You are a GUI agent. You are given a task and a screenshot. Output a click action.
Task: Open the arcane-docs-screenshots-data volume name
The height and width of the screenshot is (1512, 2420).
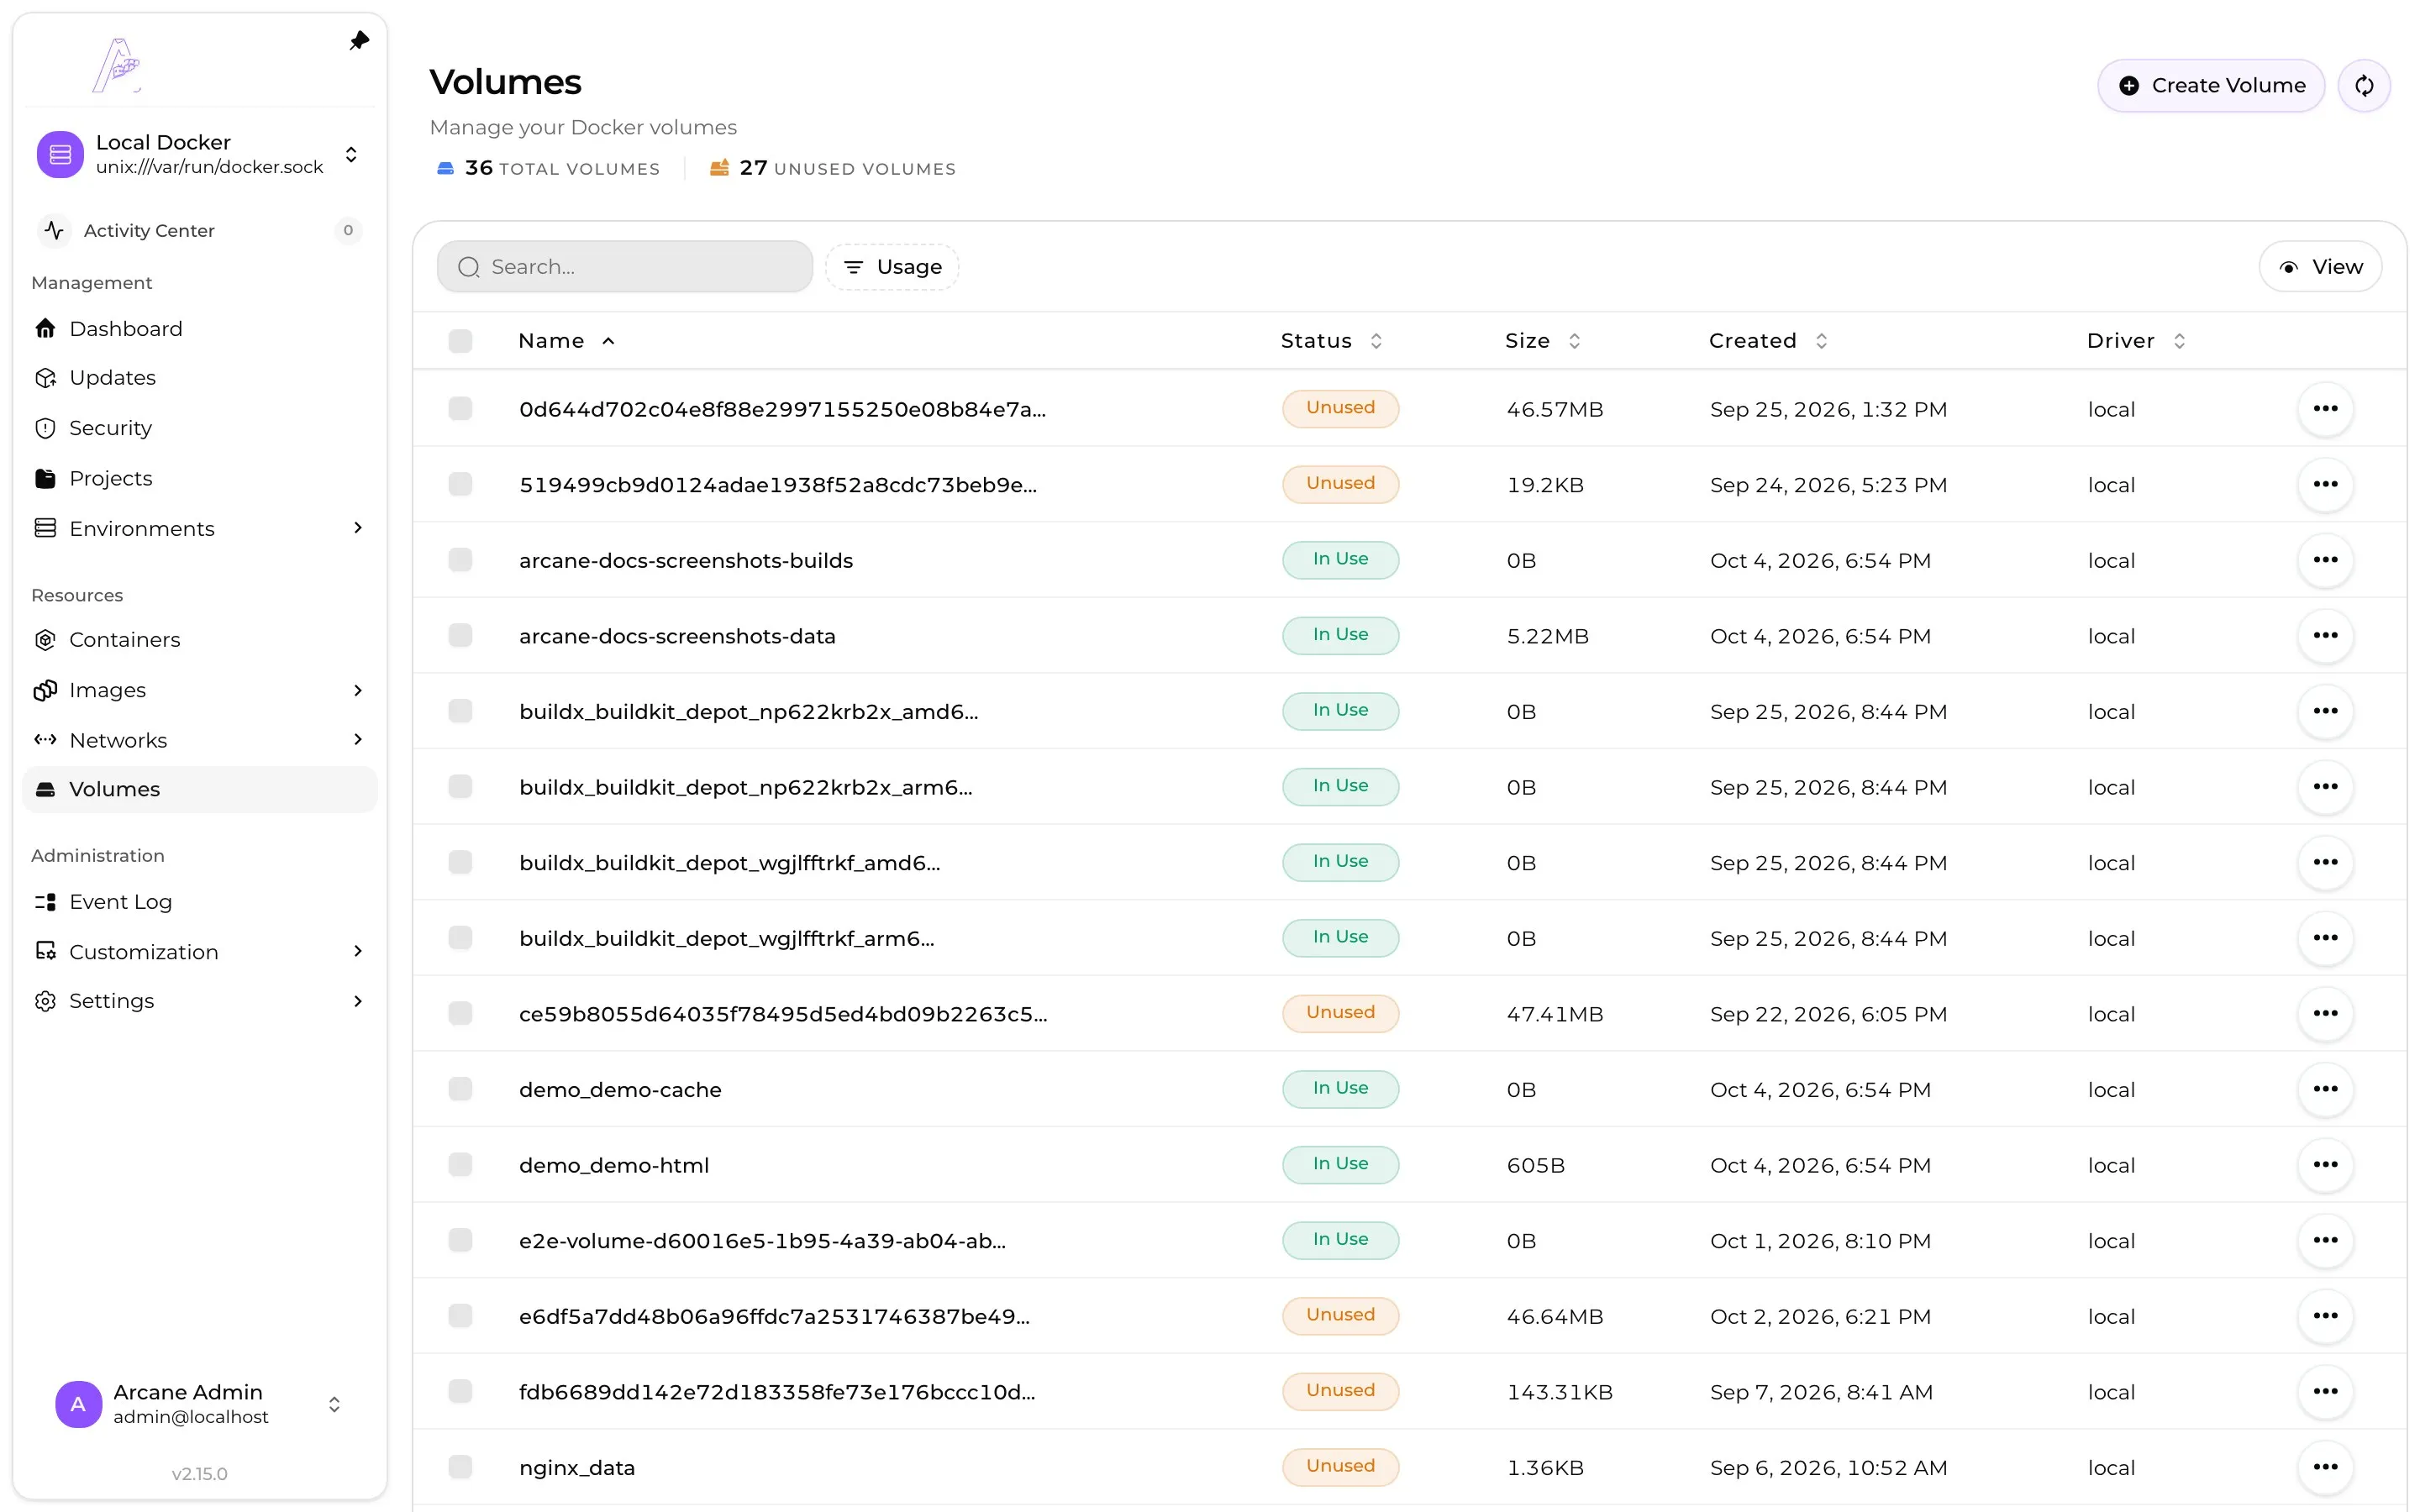[677, 636]
